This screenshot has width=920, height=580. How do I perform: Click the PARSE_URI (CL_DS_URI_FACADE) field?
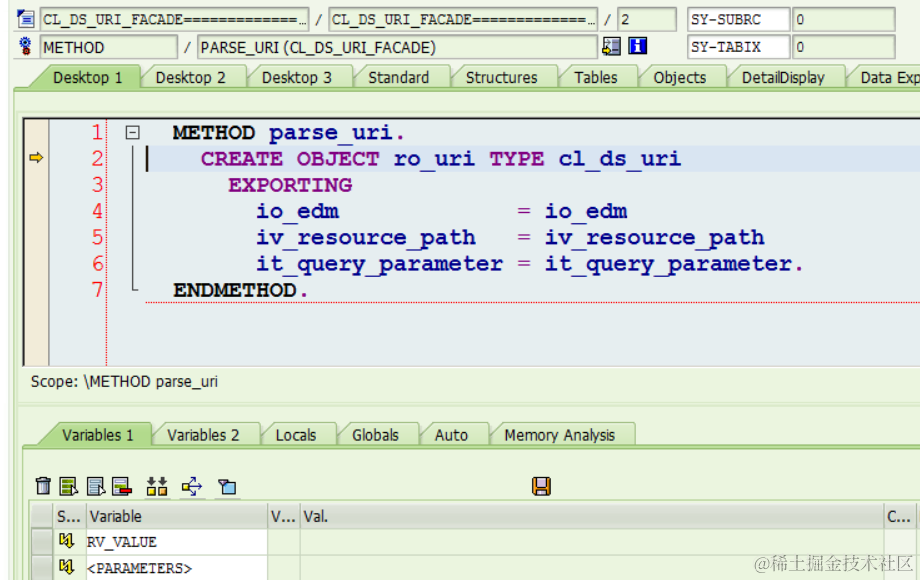click(x=397, y=47)
